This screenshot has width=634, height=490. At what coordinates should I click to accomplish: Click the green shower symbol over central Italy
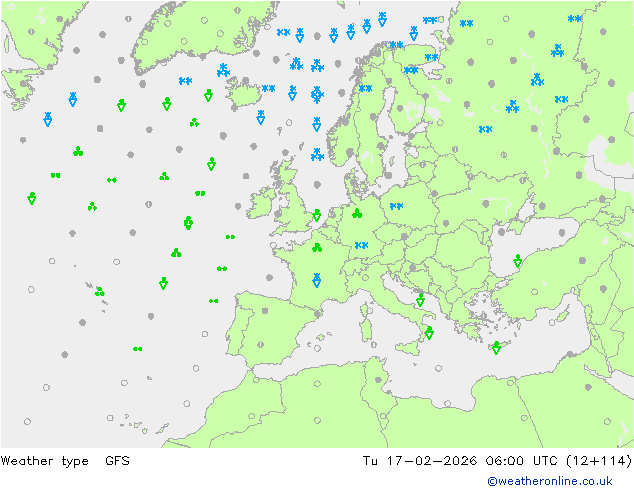pos(421,300)
